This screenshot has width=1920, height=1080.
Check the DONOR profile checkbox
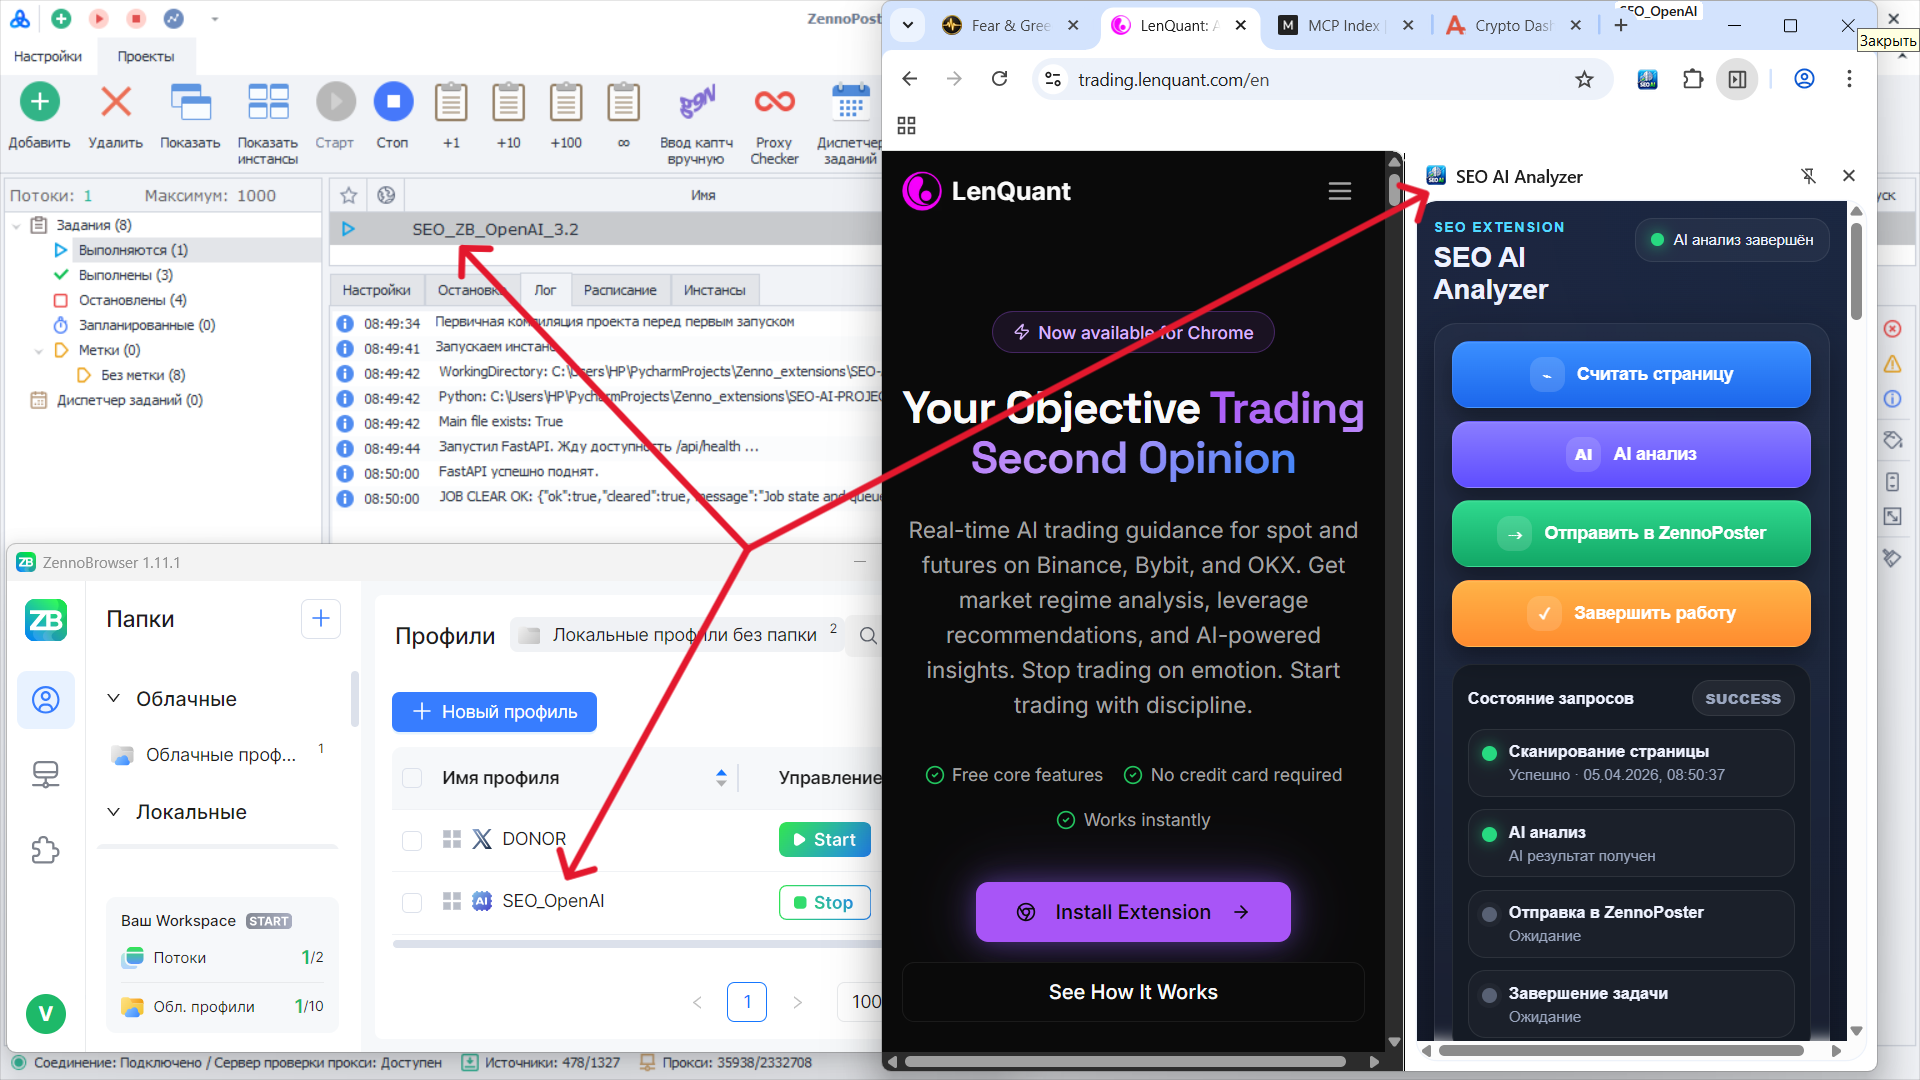pyautogui.click(x=412, y=840)
